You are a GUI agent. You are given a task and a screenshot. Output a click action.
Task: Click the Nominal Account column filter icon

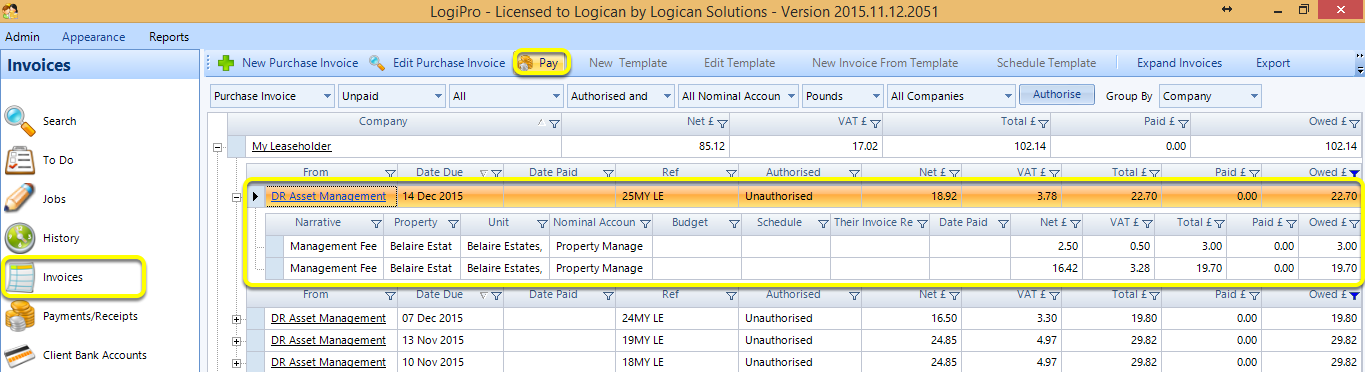[644, 223]
